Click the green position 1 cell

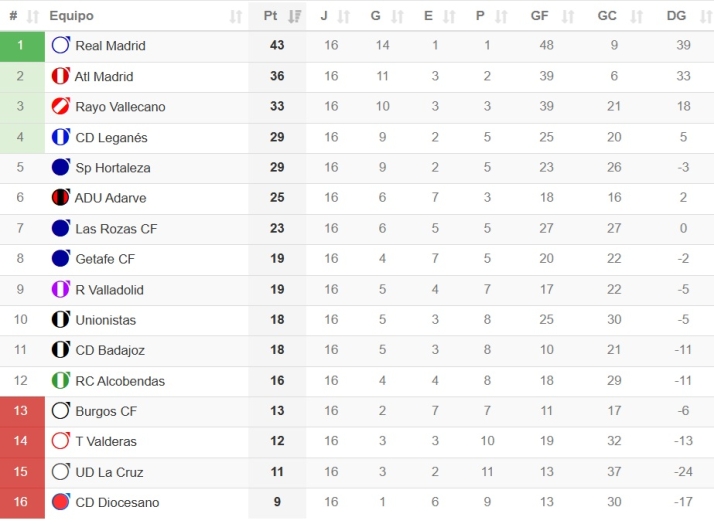[22, 46]
